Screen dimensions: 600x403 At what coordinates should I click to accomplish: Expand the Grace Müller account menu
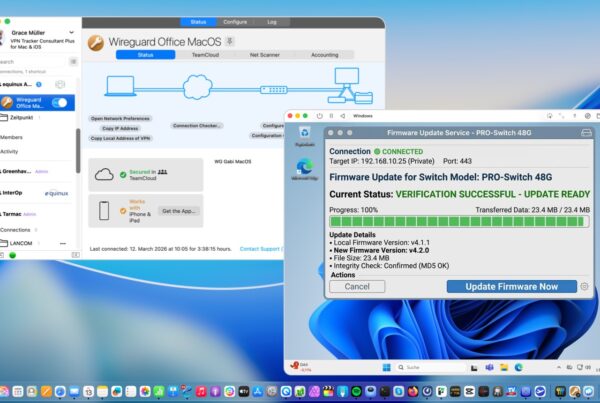[72, 33]
